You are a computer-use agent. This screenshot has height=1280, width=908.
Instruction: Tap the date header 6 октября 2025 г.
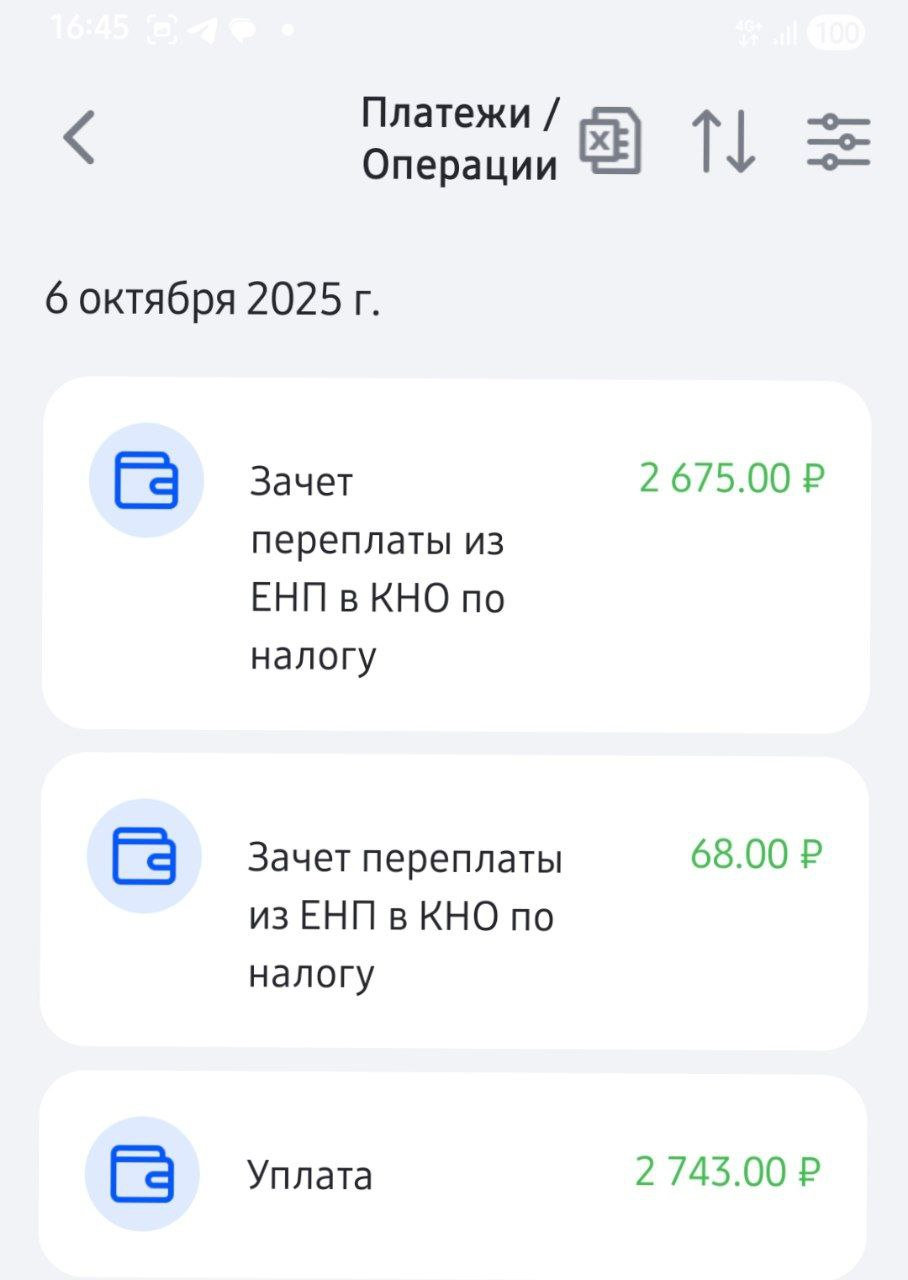tap(212, 299)
